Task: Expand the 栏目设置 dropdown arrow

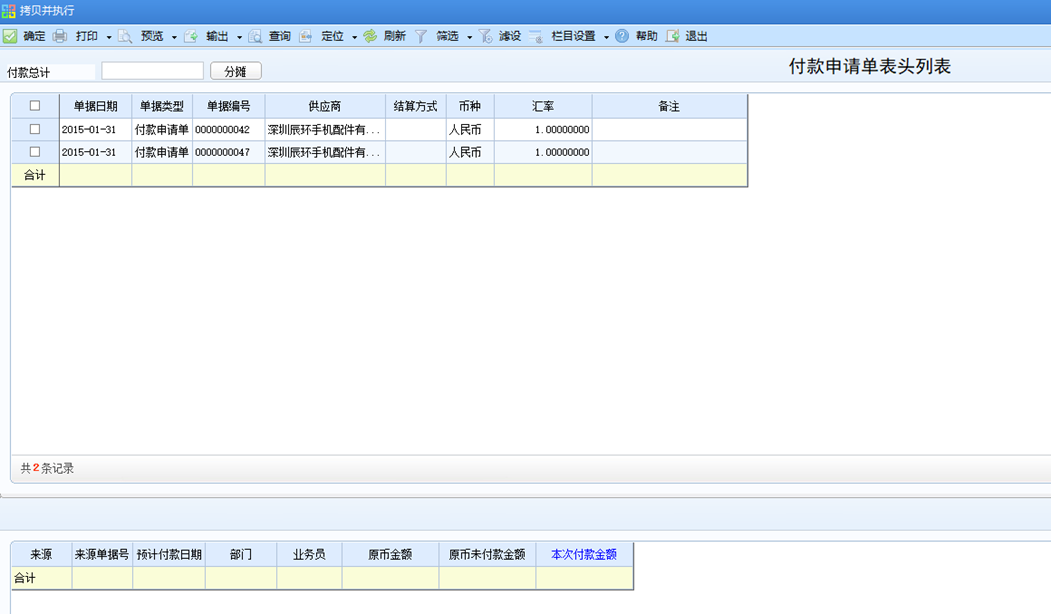Action: [x=606, y=38]
